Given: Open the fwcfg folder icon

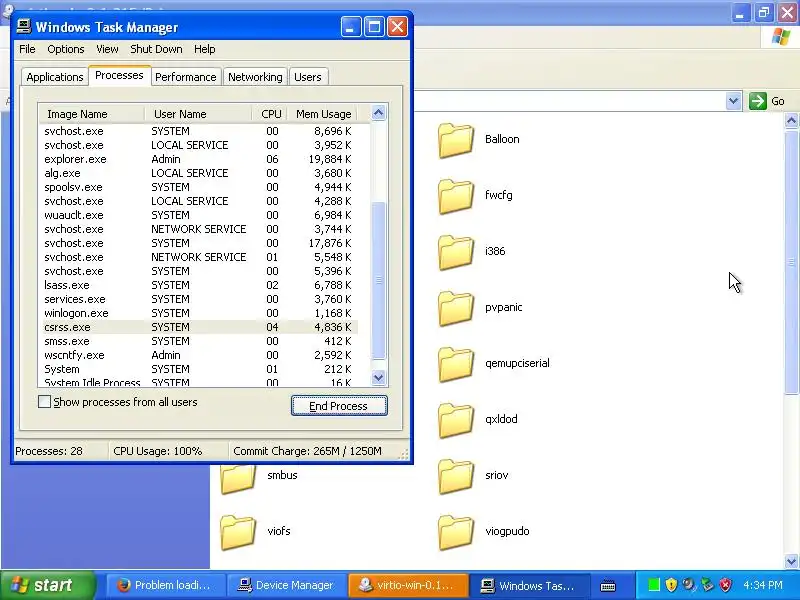Looking at the screenshot, I should (x=456, y=195).
